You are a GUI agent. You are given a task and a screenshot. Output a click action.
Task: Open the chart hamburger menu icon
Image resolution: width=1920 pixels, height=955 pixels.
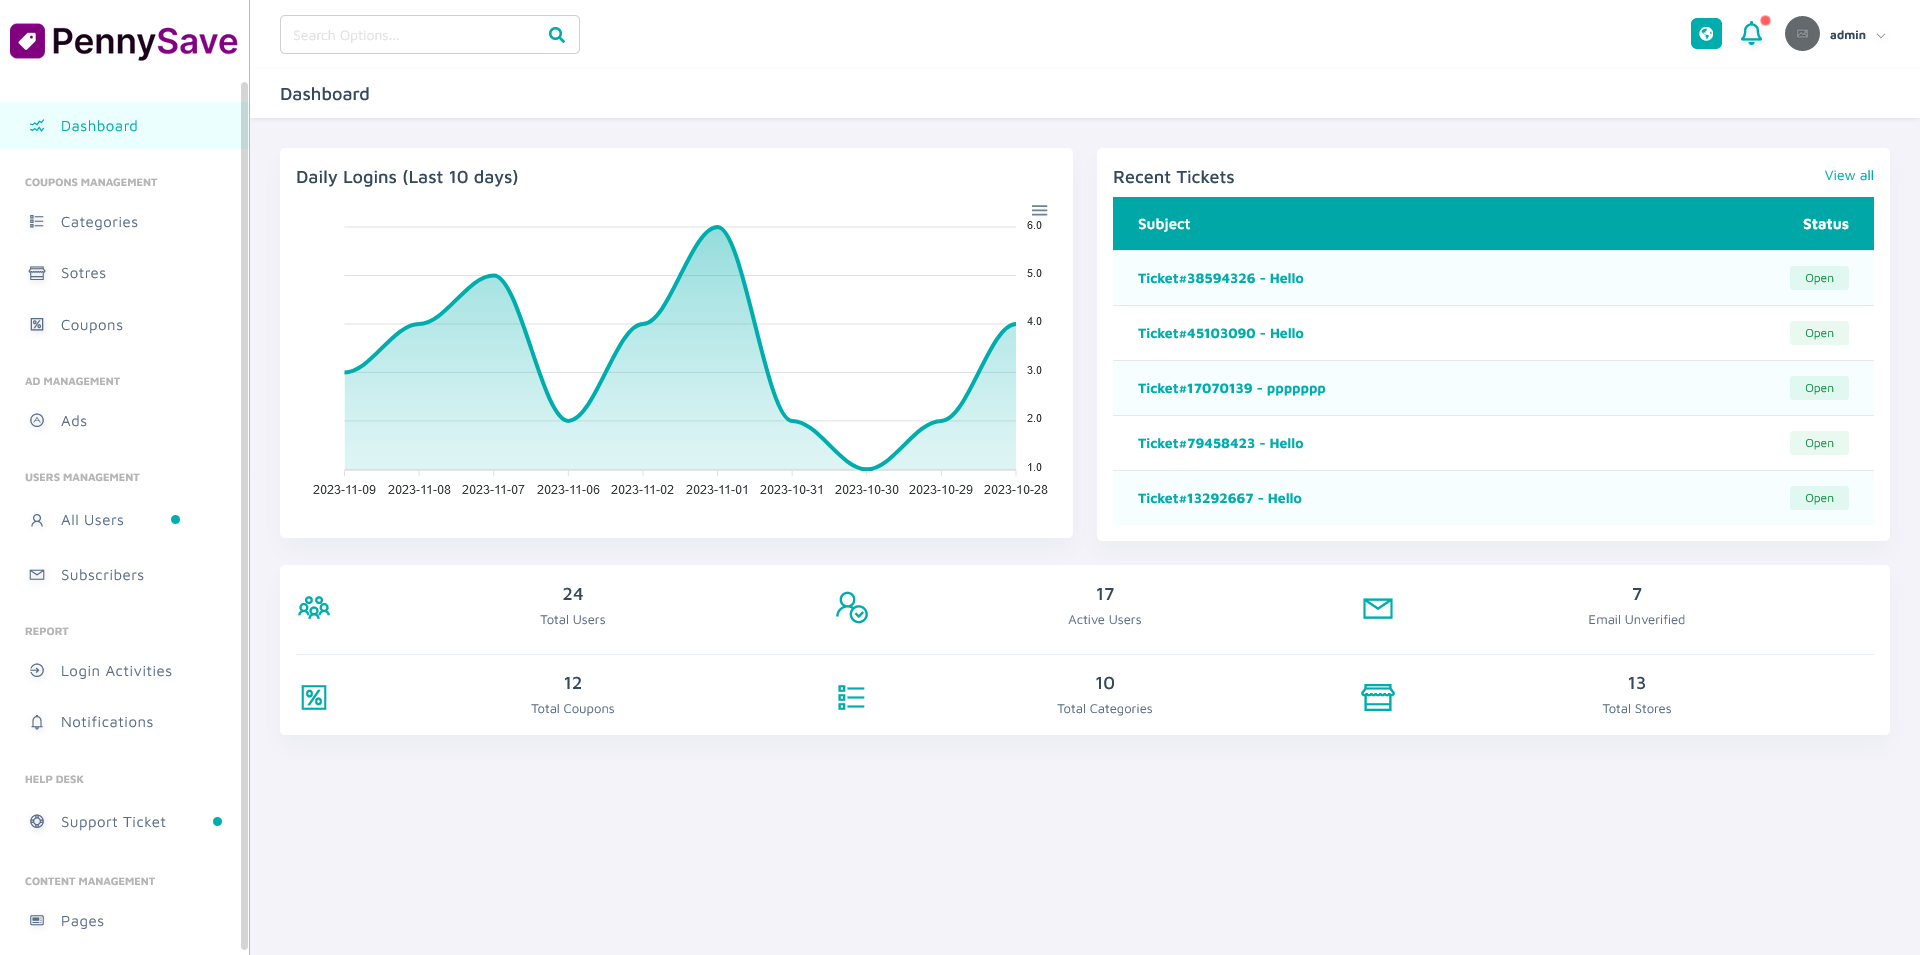click(x=1039, y=210)
